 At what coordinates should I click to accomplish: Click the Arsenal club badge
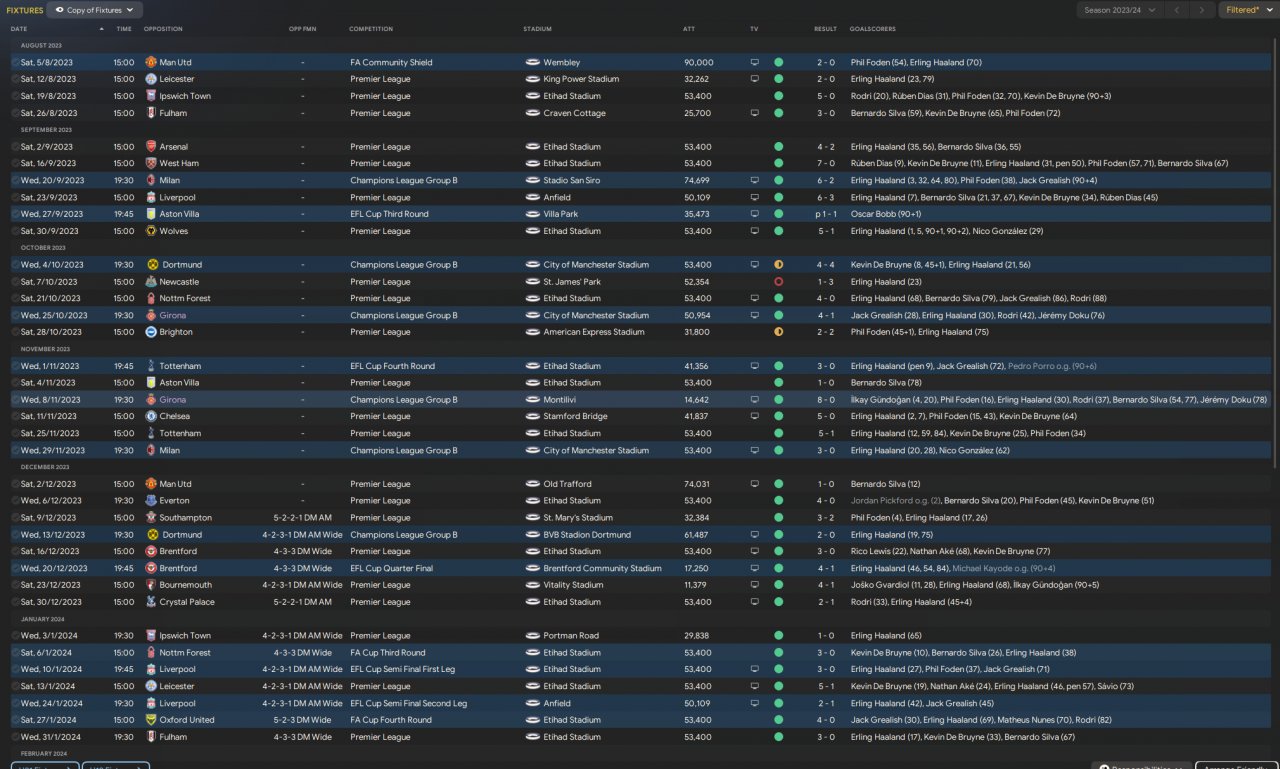point(151,147)
